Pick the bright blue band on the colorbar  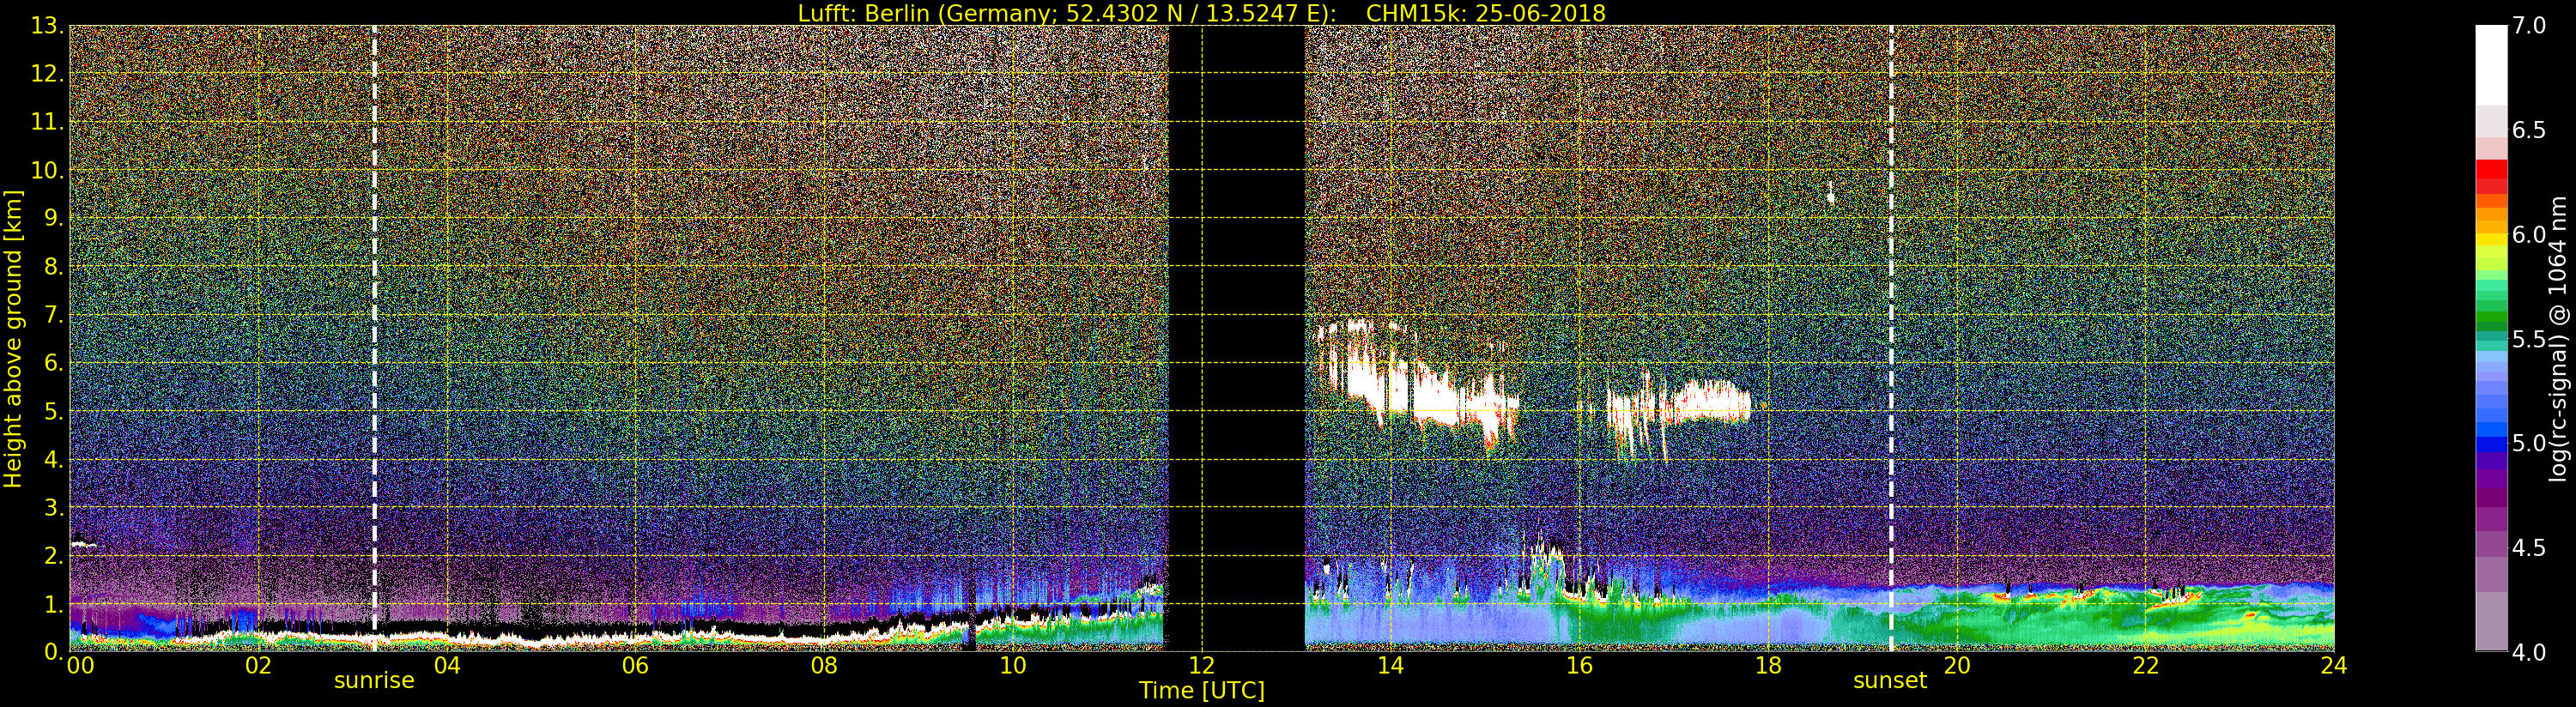(x=2491, y=430)
